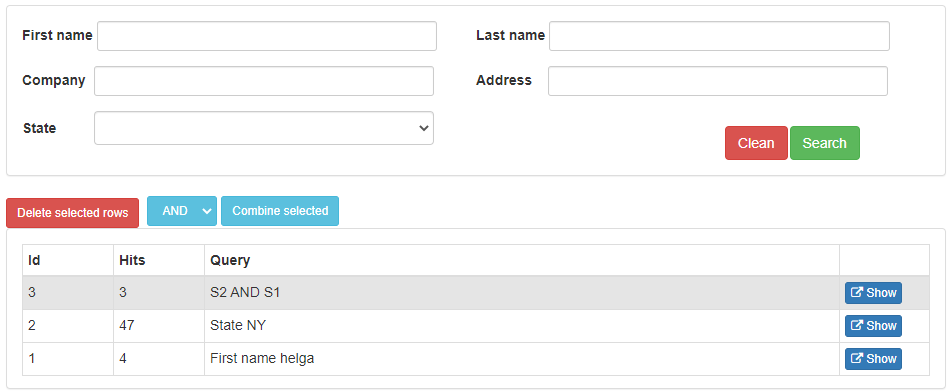
Task: Click Combine selected button
Action: click(x=280, y=211)
